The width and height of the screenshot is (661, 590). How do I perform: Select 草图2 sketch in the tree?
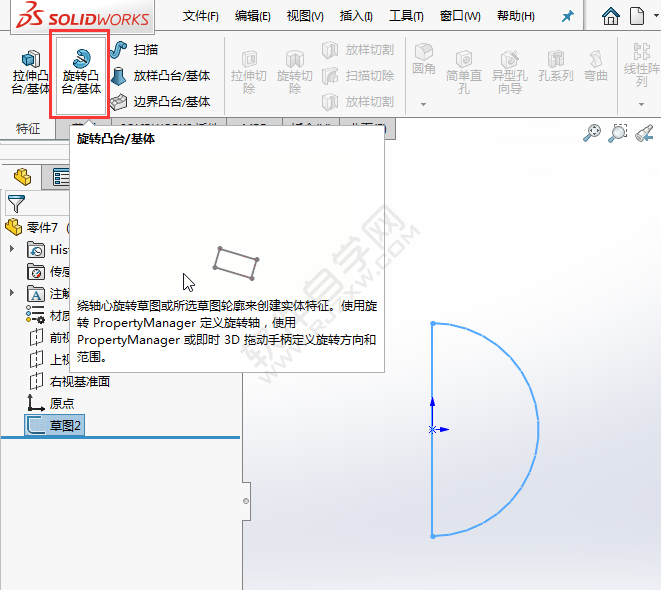(54, 426)
